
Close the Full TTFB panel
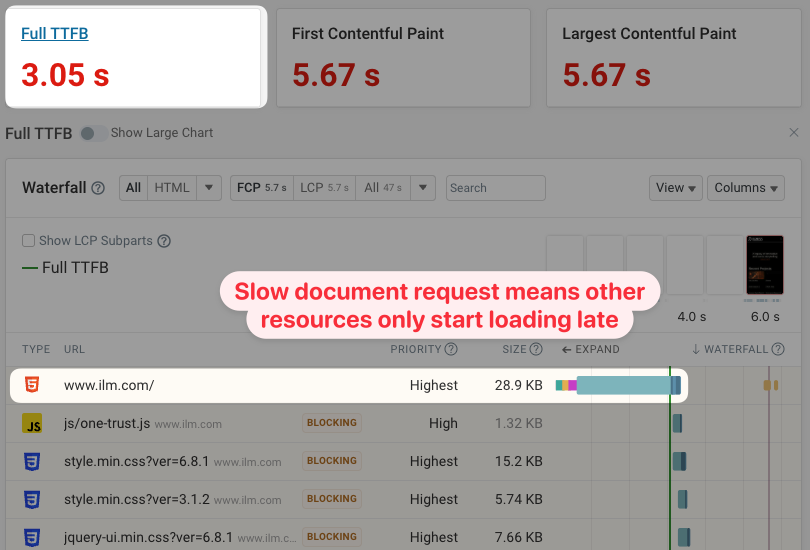[x=794, y=133]
